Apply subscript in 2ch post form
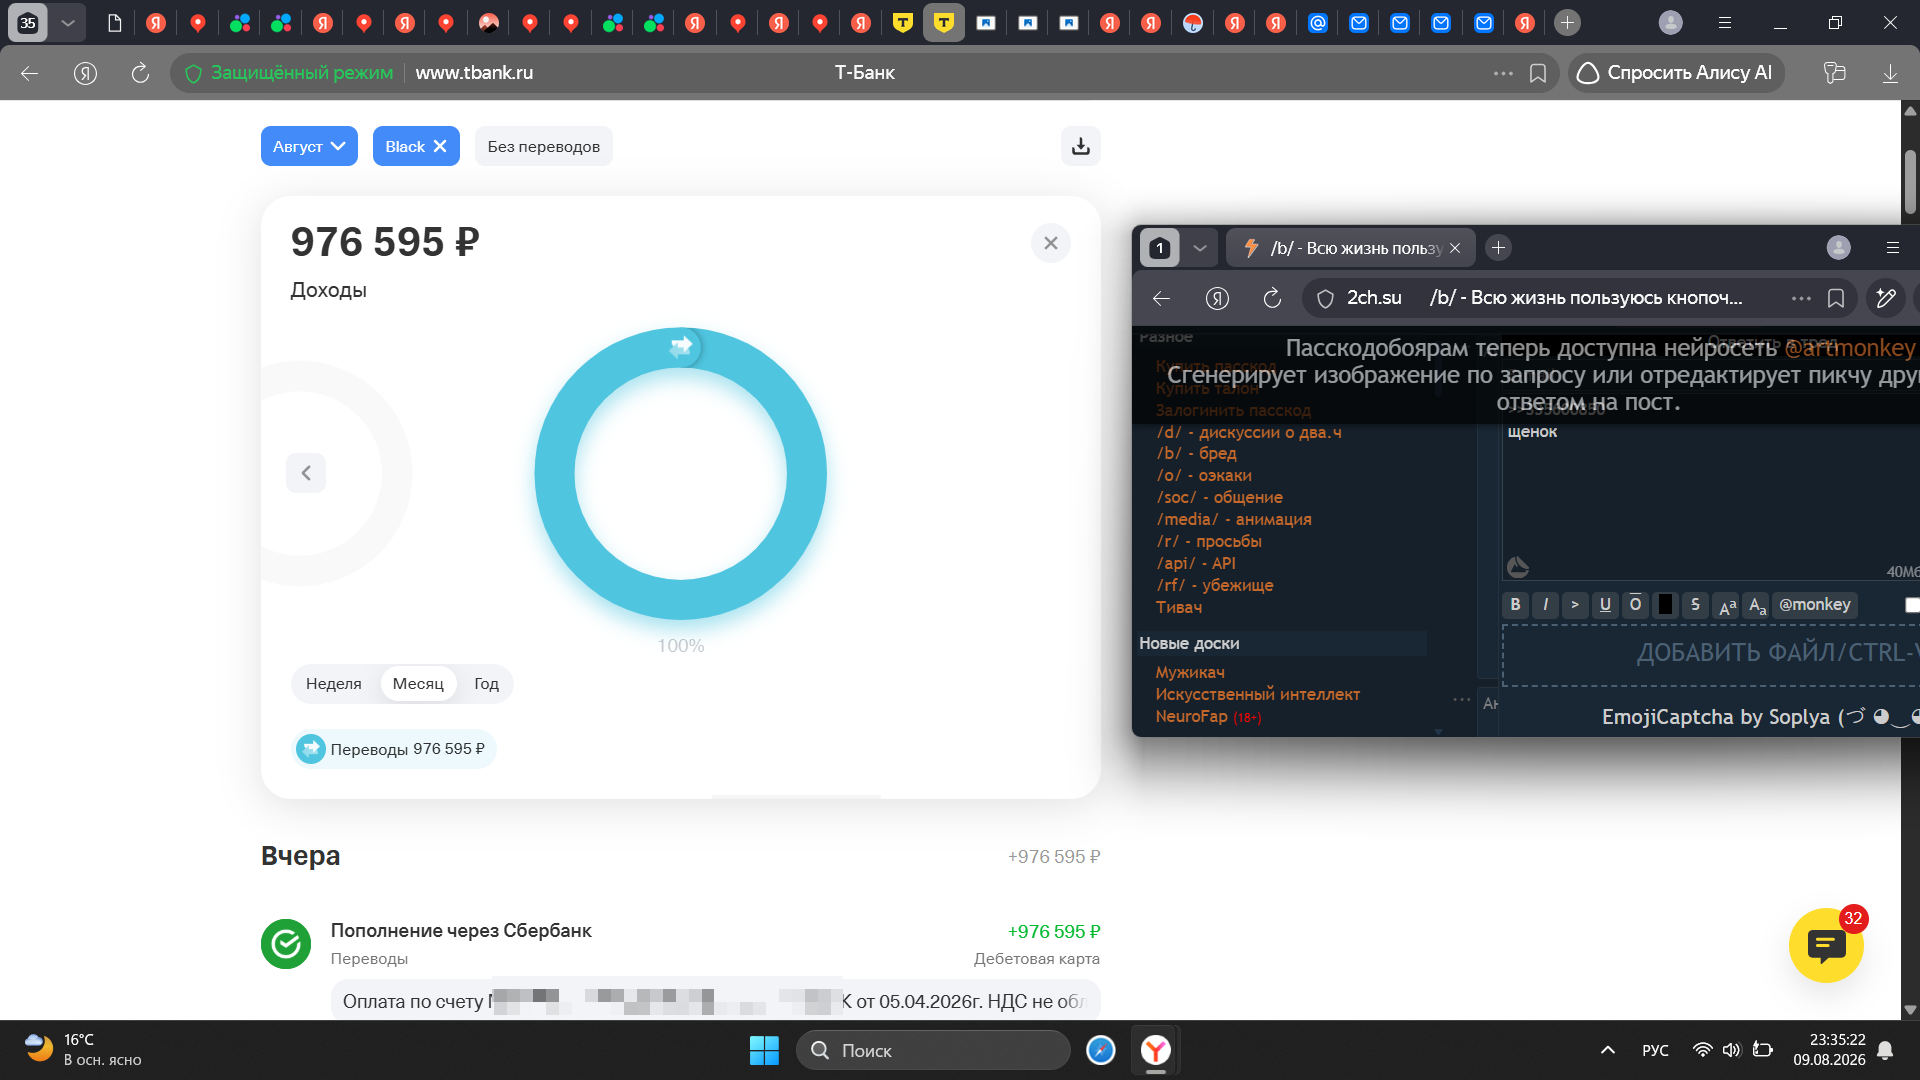The image size is (1920, 1080). point(1757,604)
